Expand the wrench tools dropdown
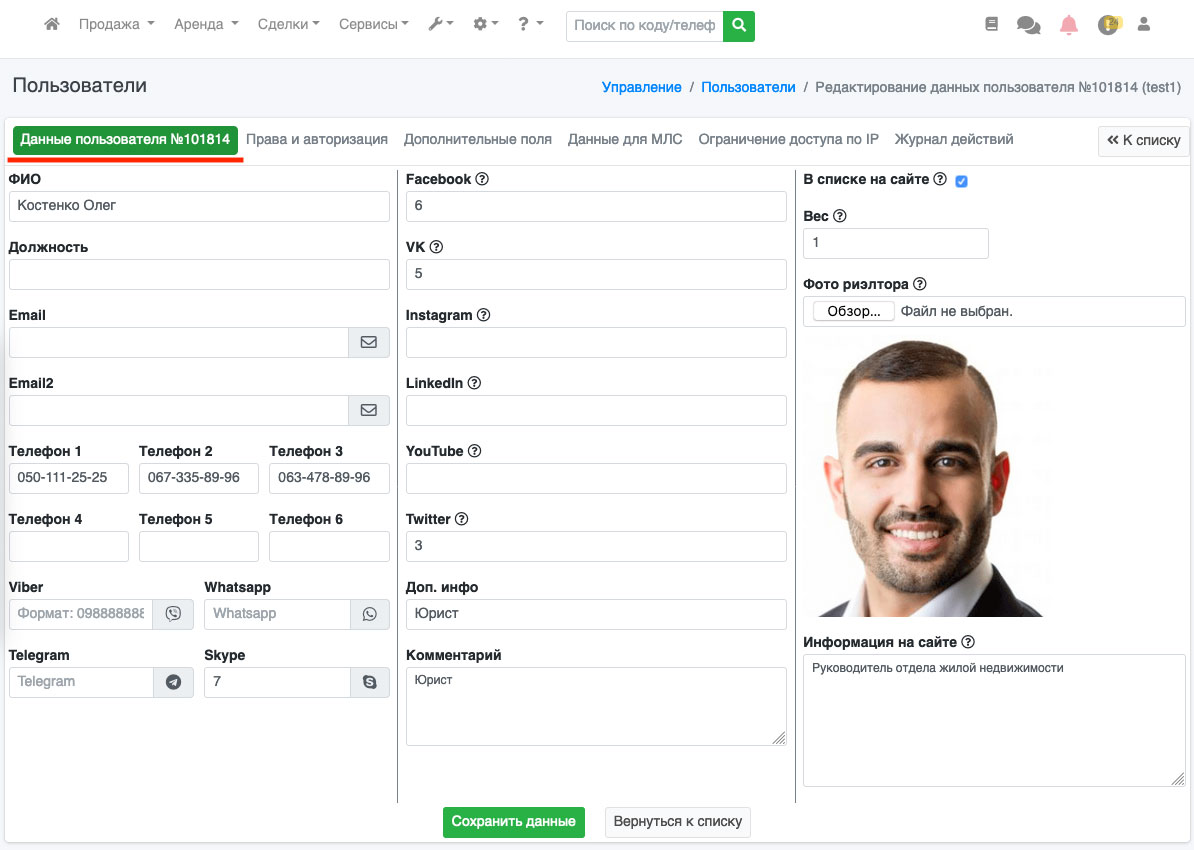 pos(440,25)
